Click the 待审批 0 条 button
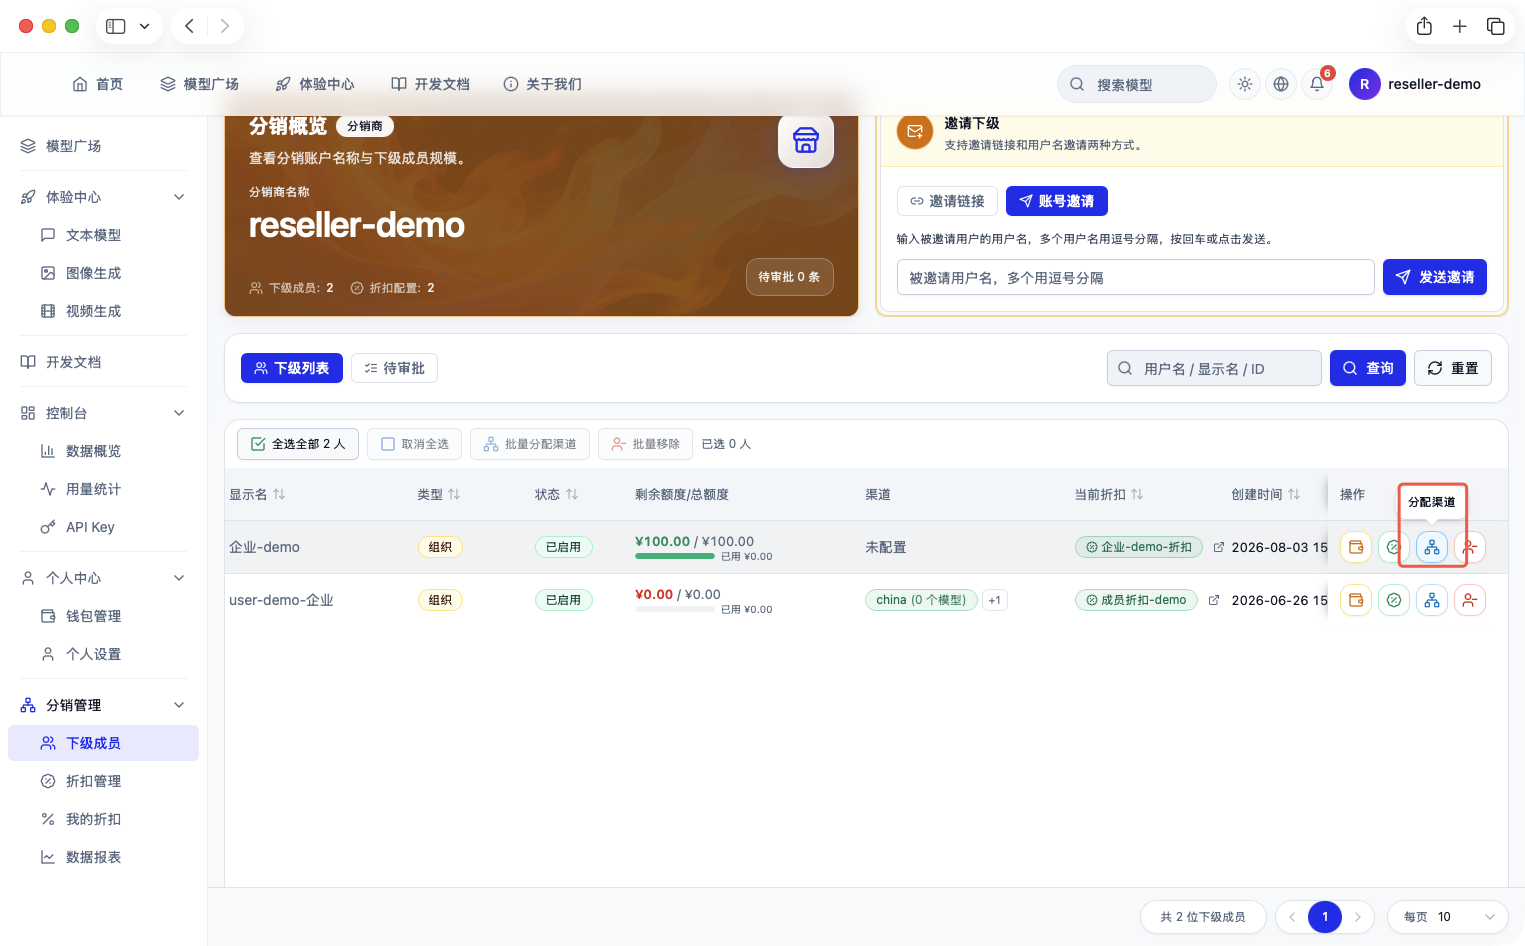This screenshot has width=1525, height=946. pyautogui.click(x=789, y=277)
